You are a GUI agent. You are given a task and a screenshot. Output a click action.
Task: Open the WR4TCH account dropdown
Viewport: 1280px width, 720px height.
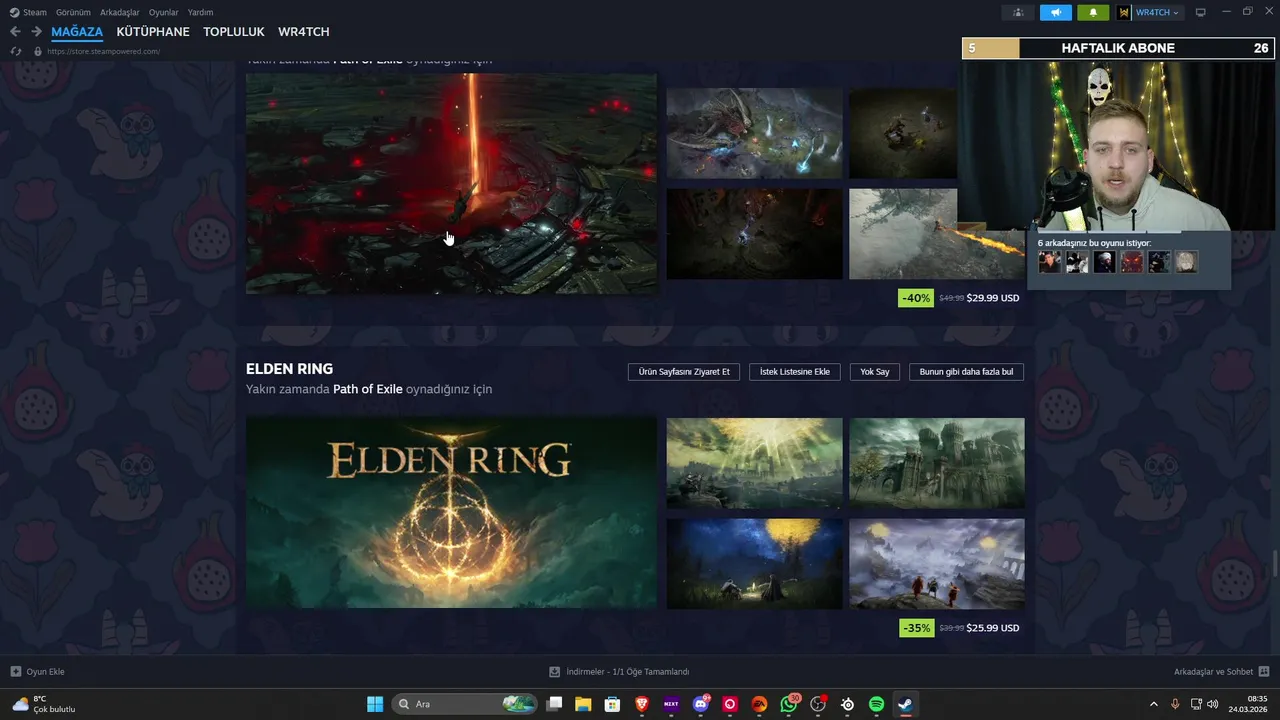pos(1157,12)
